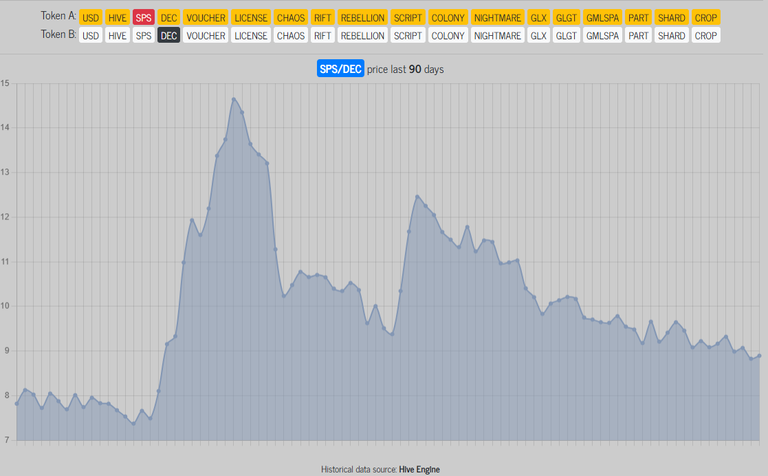Pick VOUCHER as Token A
The image size is (768, 476).
(206, 18)
